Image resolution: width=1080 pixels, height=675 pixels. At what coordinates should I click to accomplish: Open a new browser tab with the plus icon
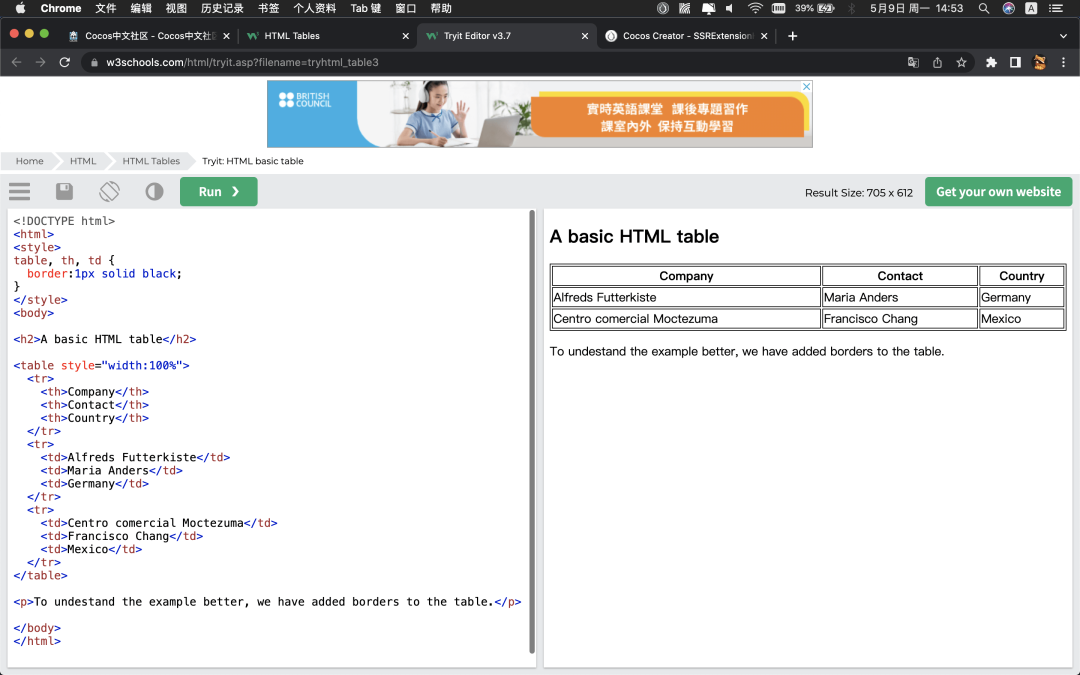(793, 36)
